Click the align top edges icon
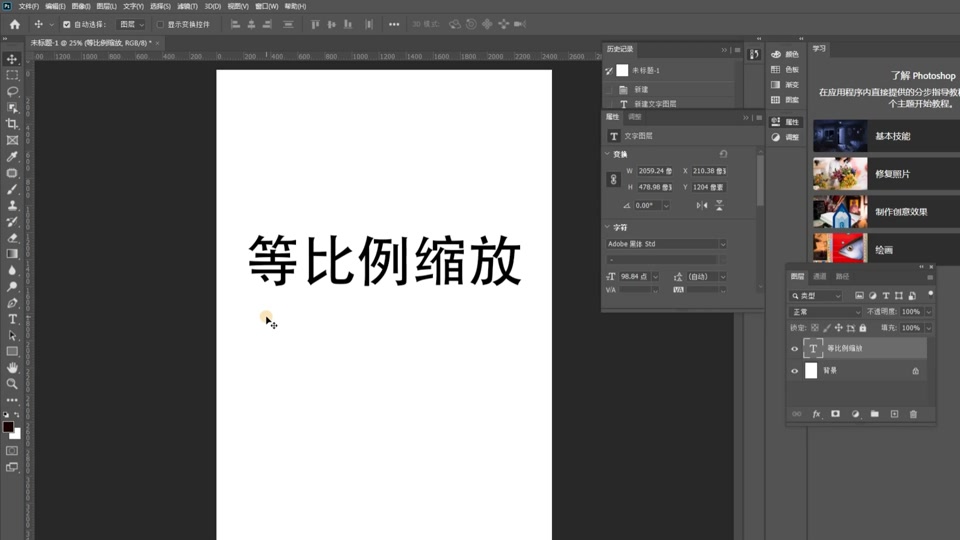960x540 pixels. (315, 24)
